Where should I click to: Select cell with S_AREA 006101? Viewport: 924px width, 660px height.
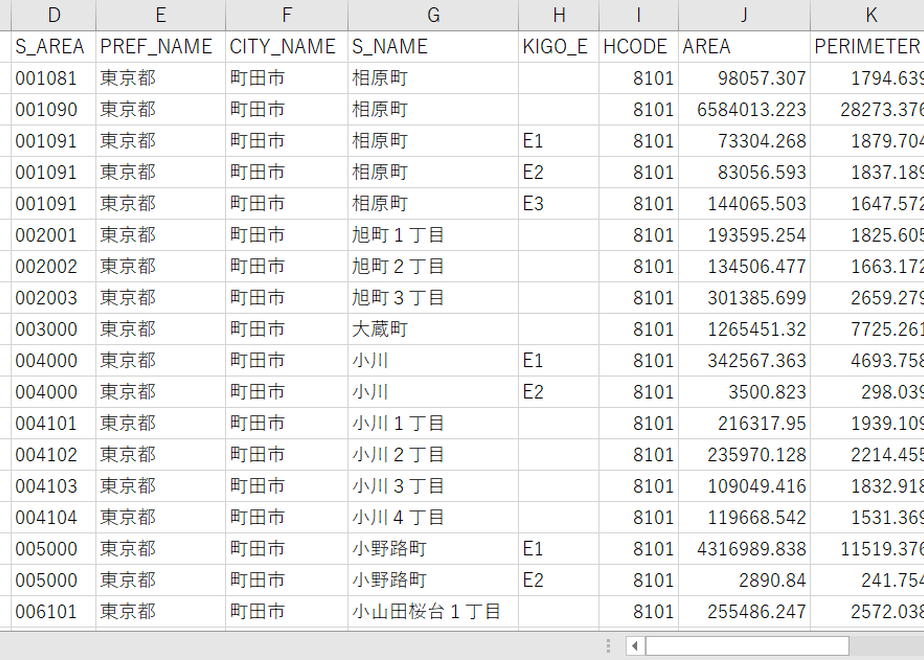54,612
